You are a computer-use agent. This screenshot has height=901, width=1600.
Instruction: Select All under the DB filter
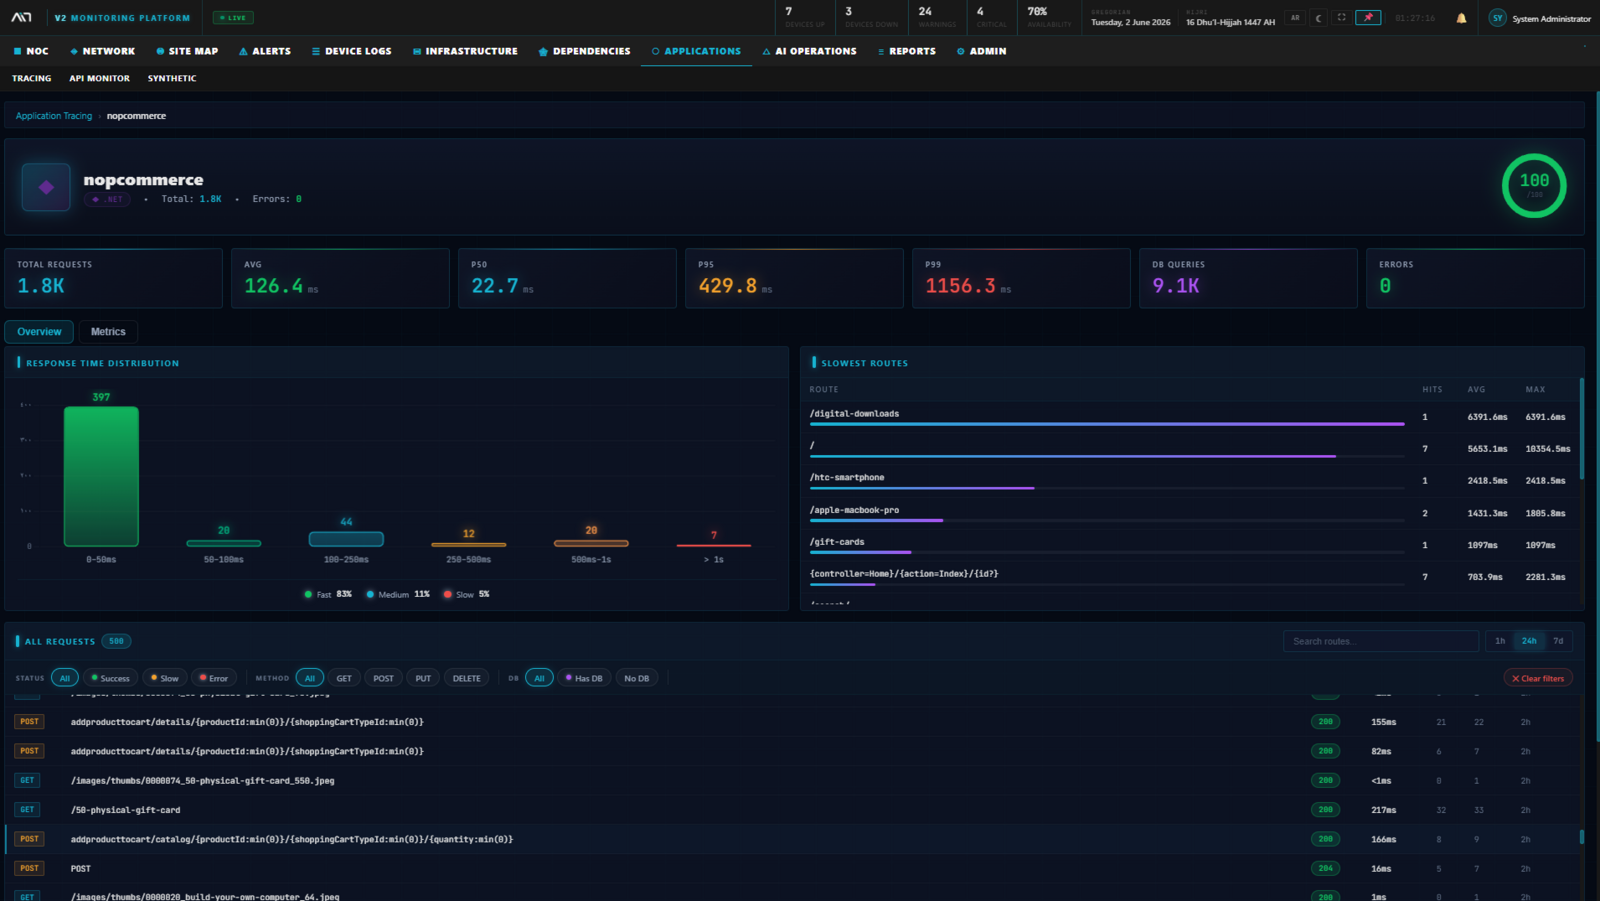pyautogui.click(x=539, y=678)
